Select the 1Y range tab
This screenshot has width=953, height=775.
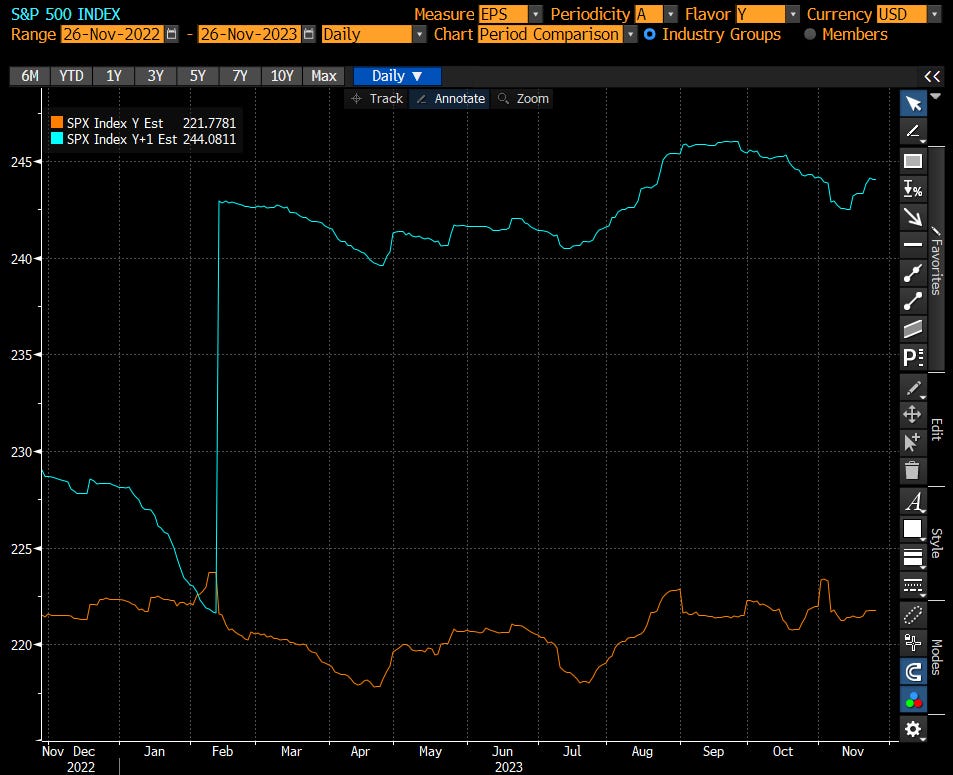tap(114, 76)
